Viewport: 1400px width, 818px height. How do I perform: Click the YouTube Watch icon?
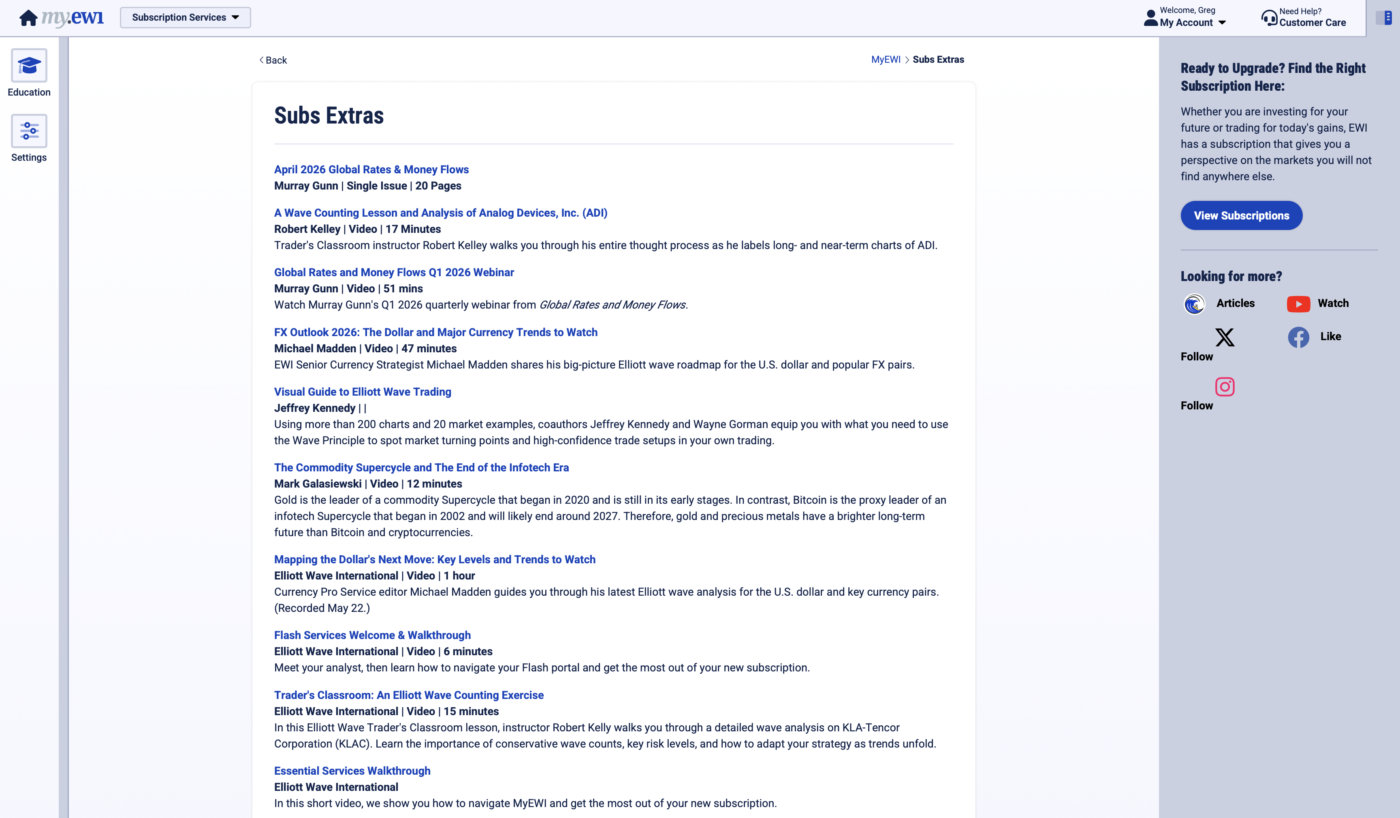(1298, 304)
